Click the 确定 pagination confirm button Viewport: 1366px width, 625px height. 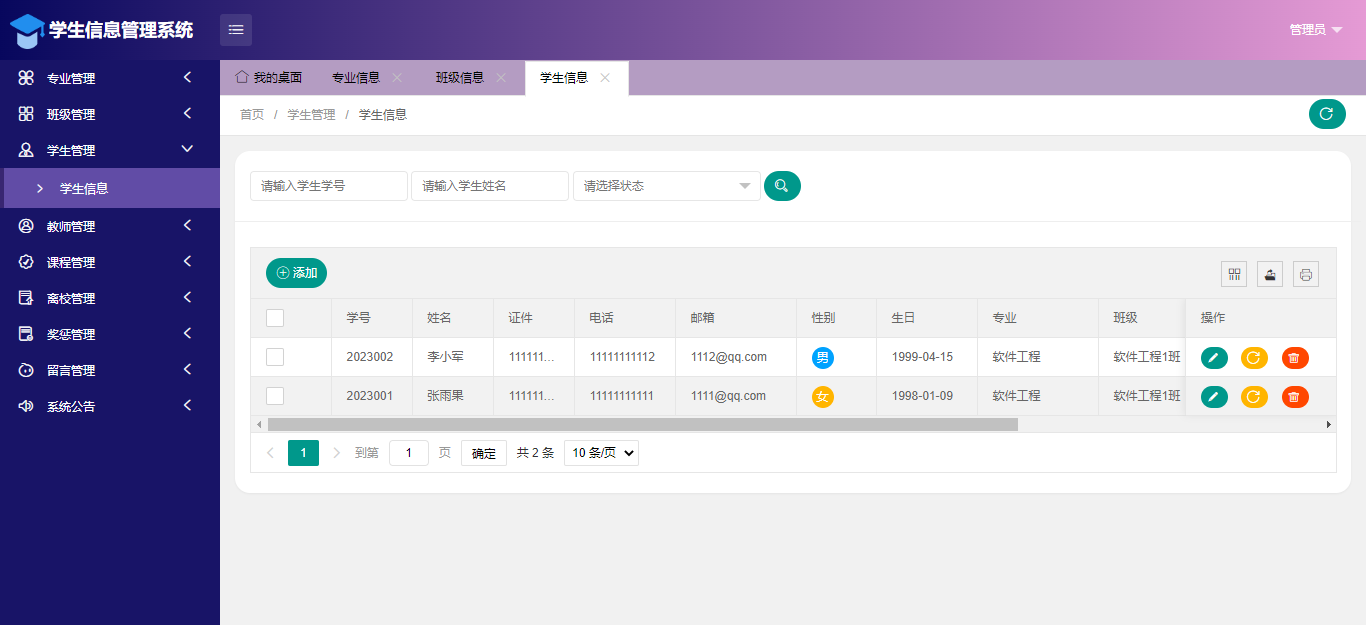(x=484, y=453)
